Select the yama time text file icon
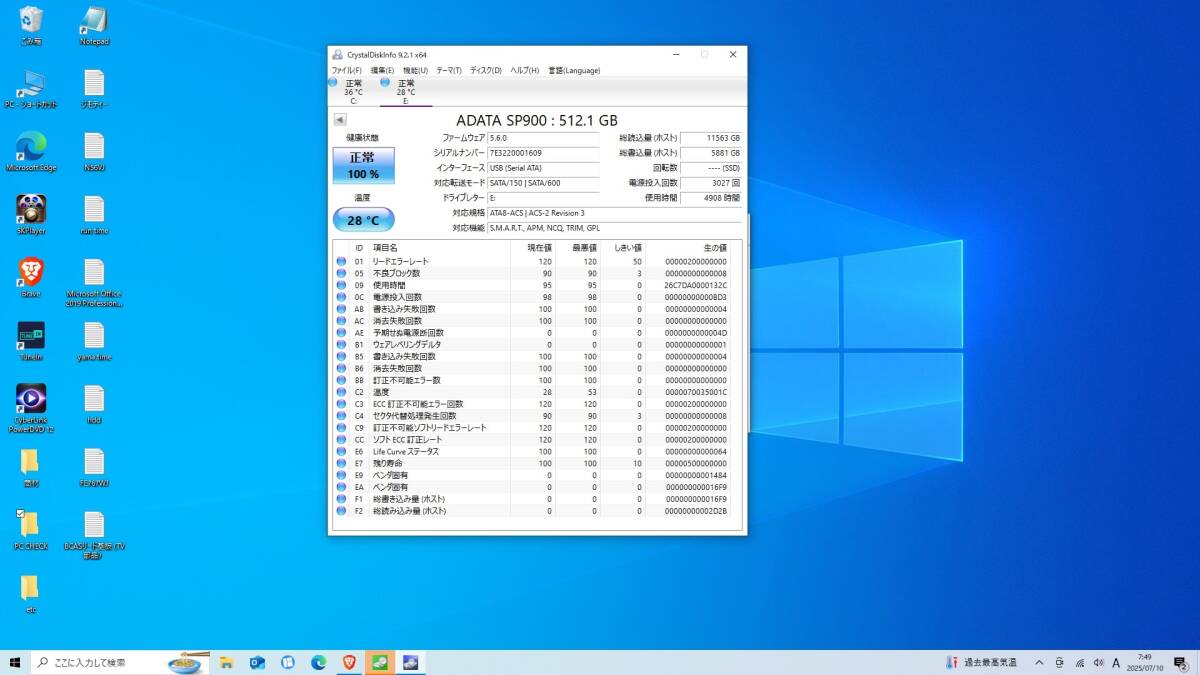Viewport: 1200px width, 675px height. 94,341
